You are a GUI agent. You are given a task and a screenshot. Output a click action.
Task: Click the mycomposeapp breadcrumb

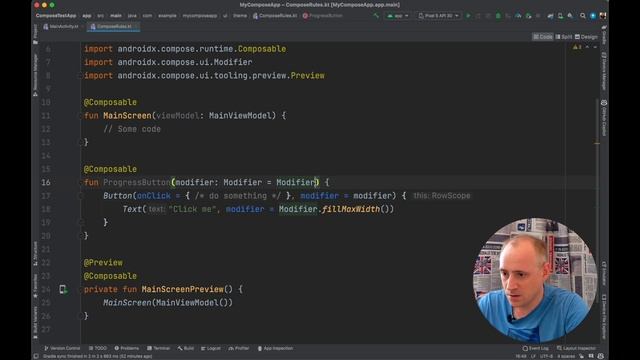(200, 16)
